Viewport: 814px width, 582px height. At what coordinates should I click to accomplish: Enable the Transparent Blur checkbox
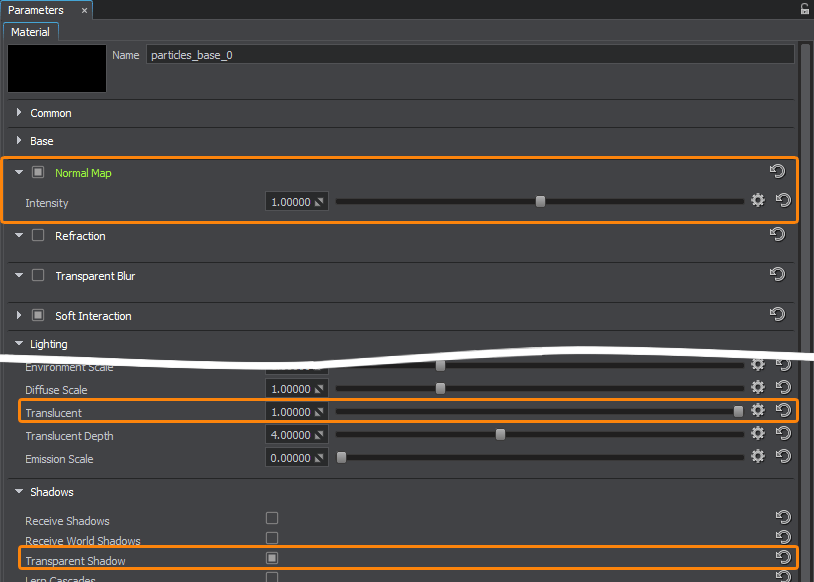click(38, 275)
